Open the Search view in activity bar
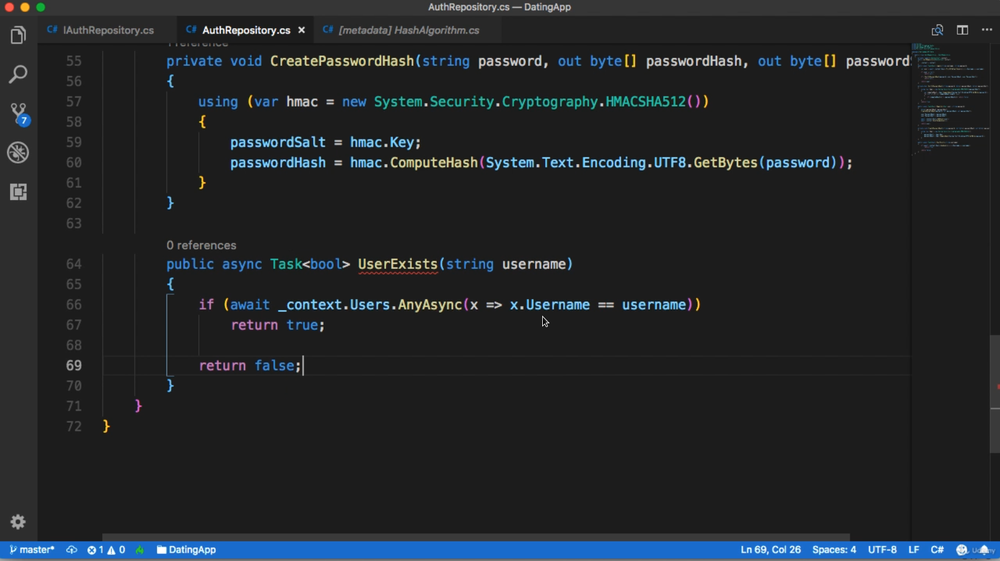This screenshot has width=1000, height=561. pyautogui.click(x=18, y=74)
